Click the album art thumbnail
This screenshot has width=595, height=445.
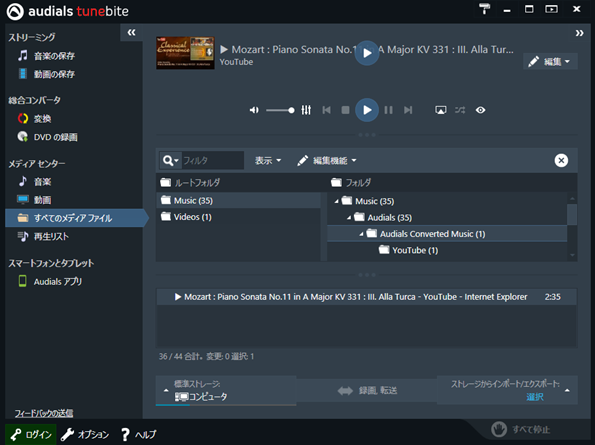coord(185,53)
